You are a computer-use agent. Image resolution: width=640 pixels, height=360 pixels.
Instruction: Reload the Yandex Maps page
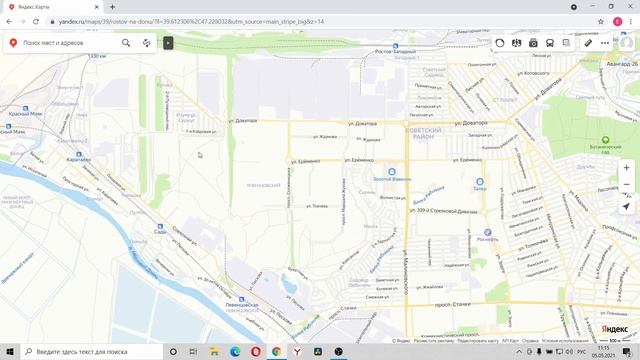[x=36, y=22]
